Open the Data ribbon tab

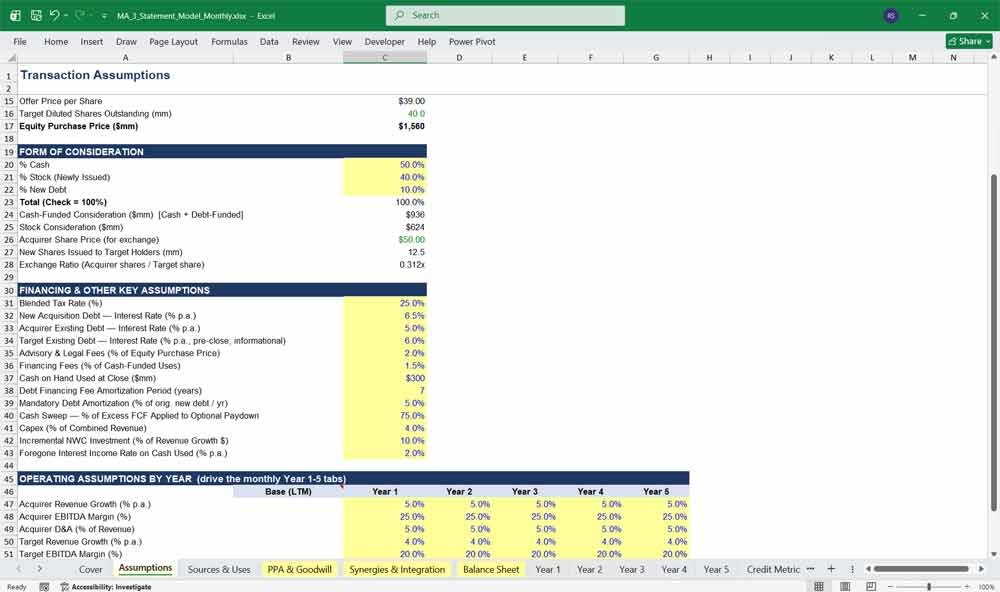pyautogui.click(x=269, y=41)
